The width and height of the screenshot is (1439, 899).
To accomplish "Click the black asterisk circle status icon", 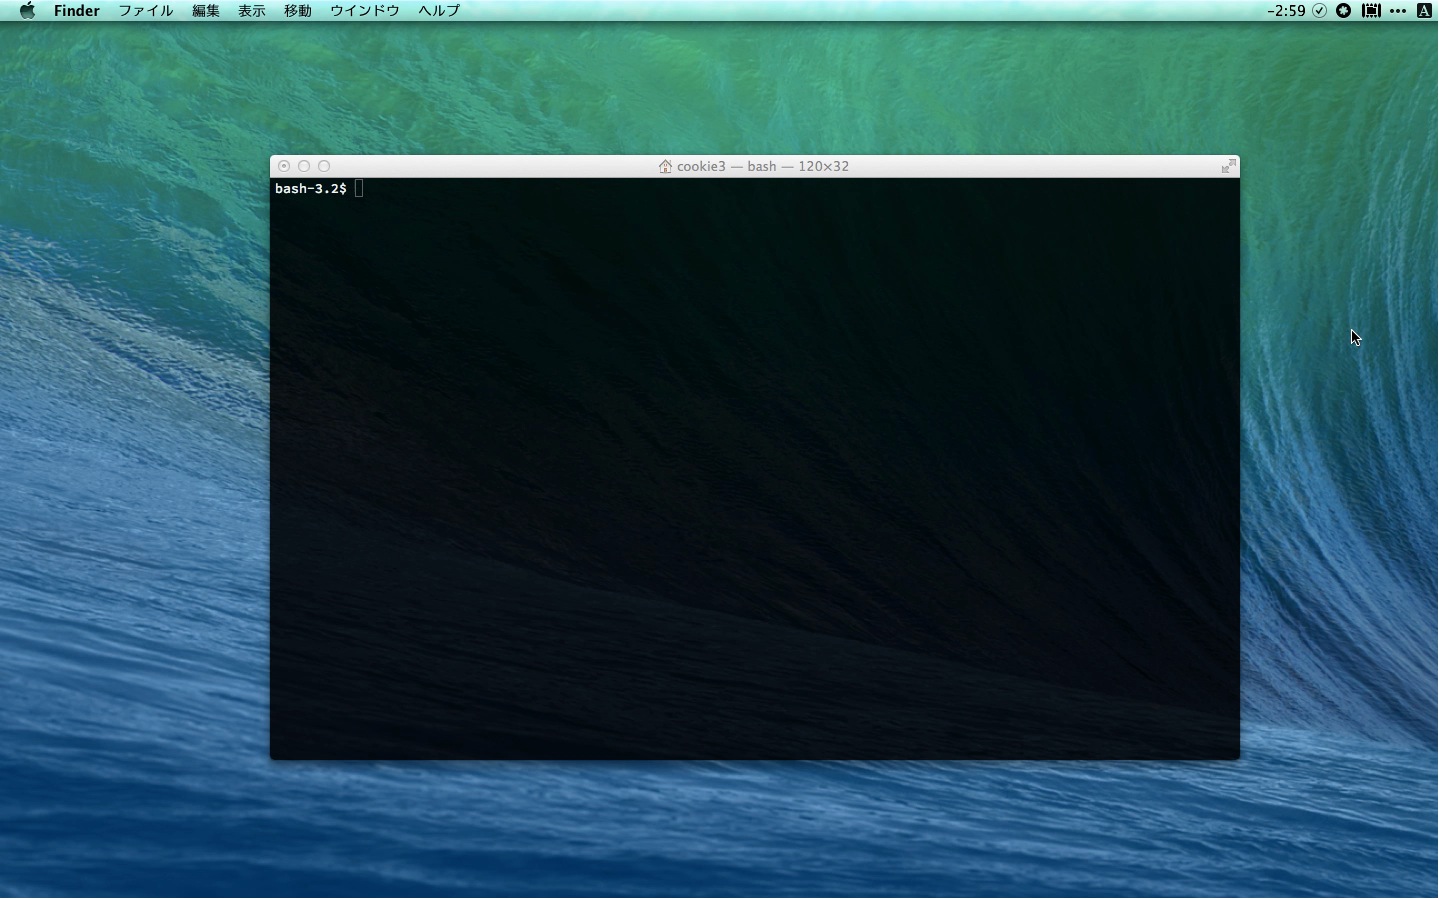I will 1344,11.
